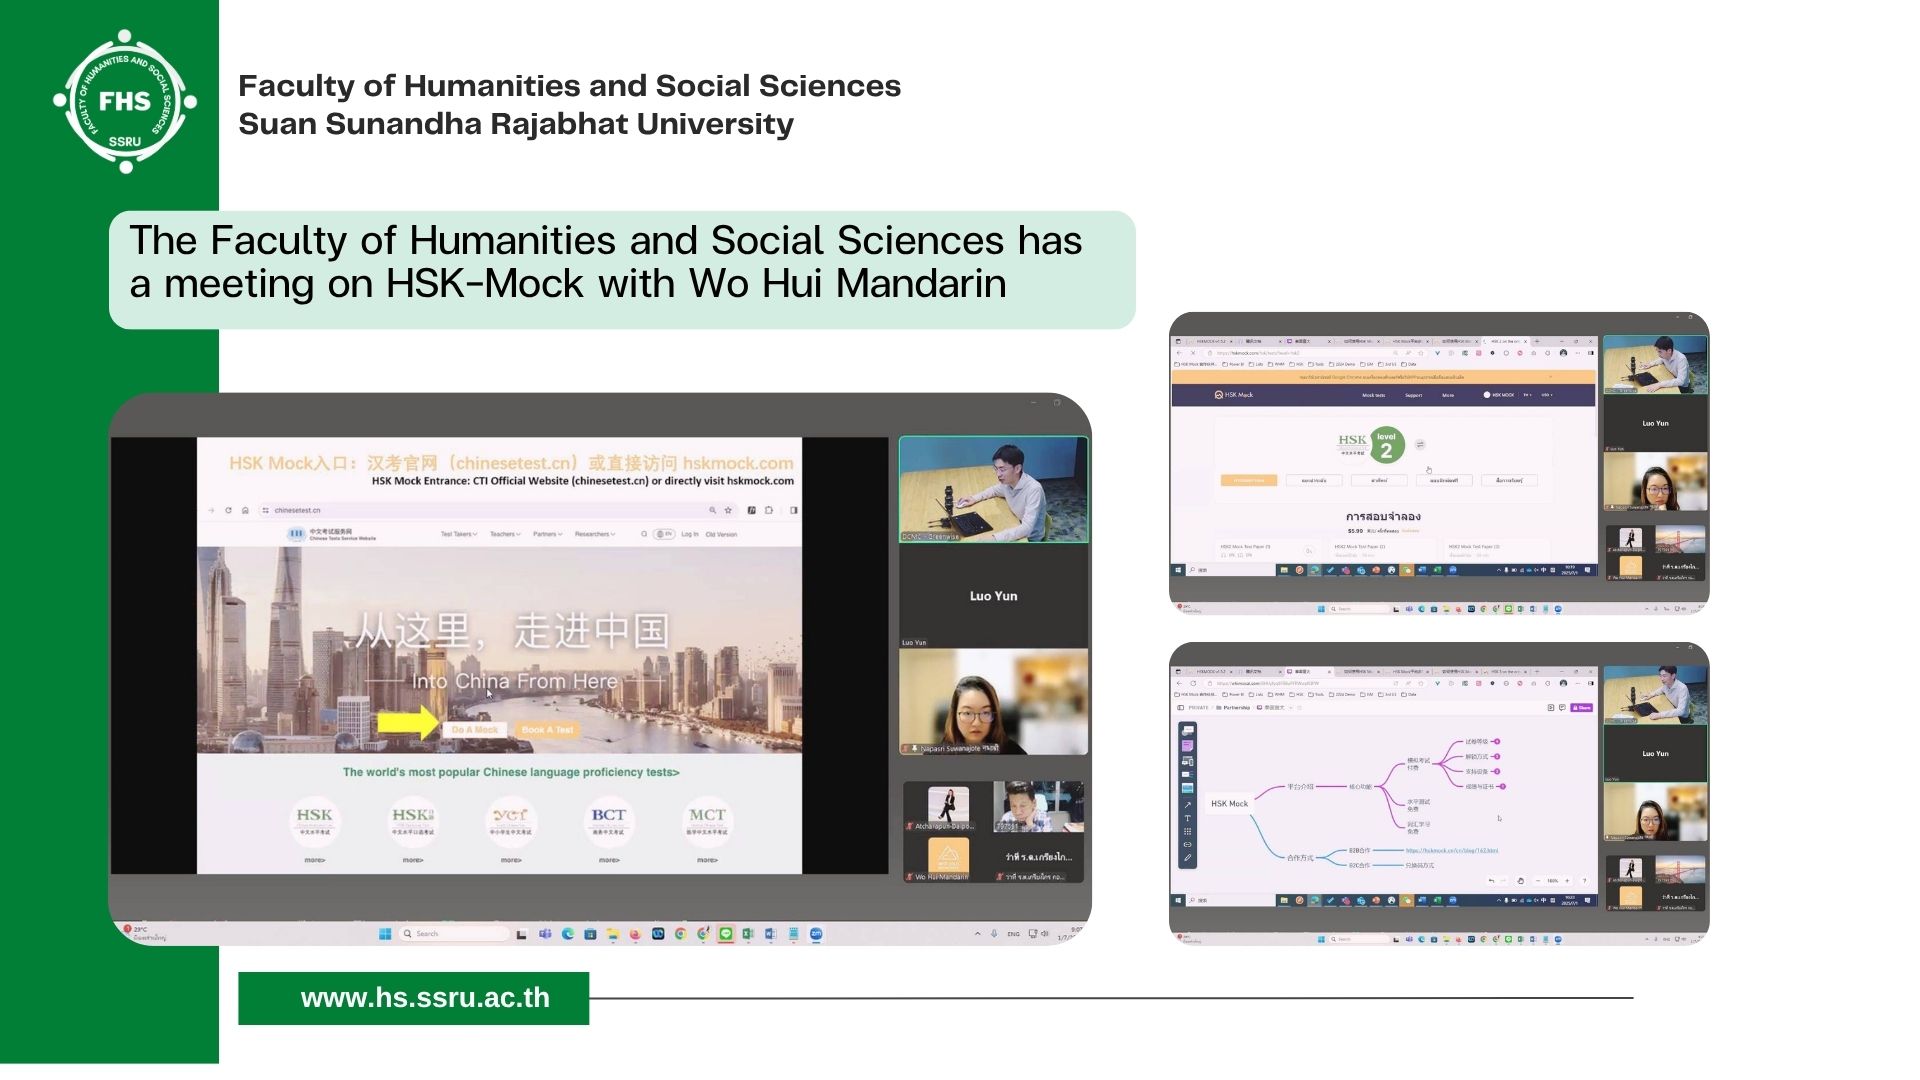Click zoom-in plus control on mind map

pyautogui.click(x=1567, y=881)
